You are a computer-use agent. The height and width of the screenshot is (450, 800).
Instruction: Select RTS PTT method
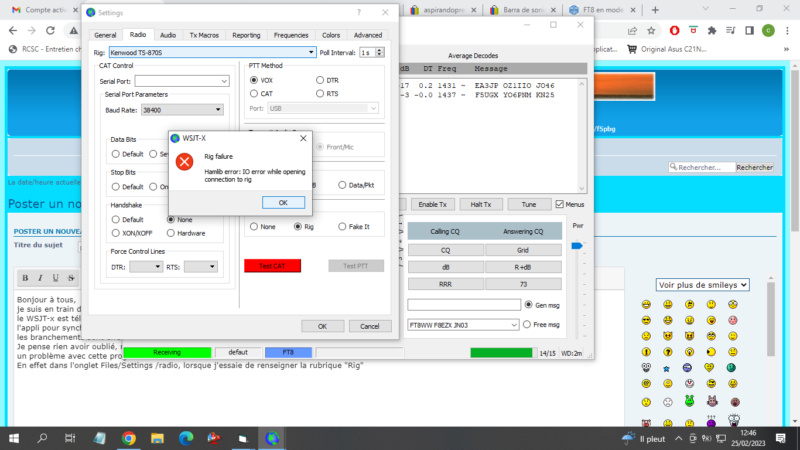pyautogui.click(x=320, y=93)
